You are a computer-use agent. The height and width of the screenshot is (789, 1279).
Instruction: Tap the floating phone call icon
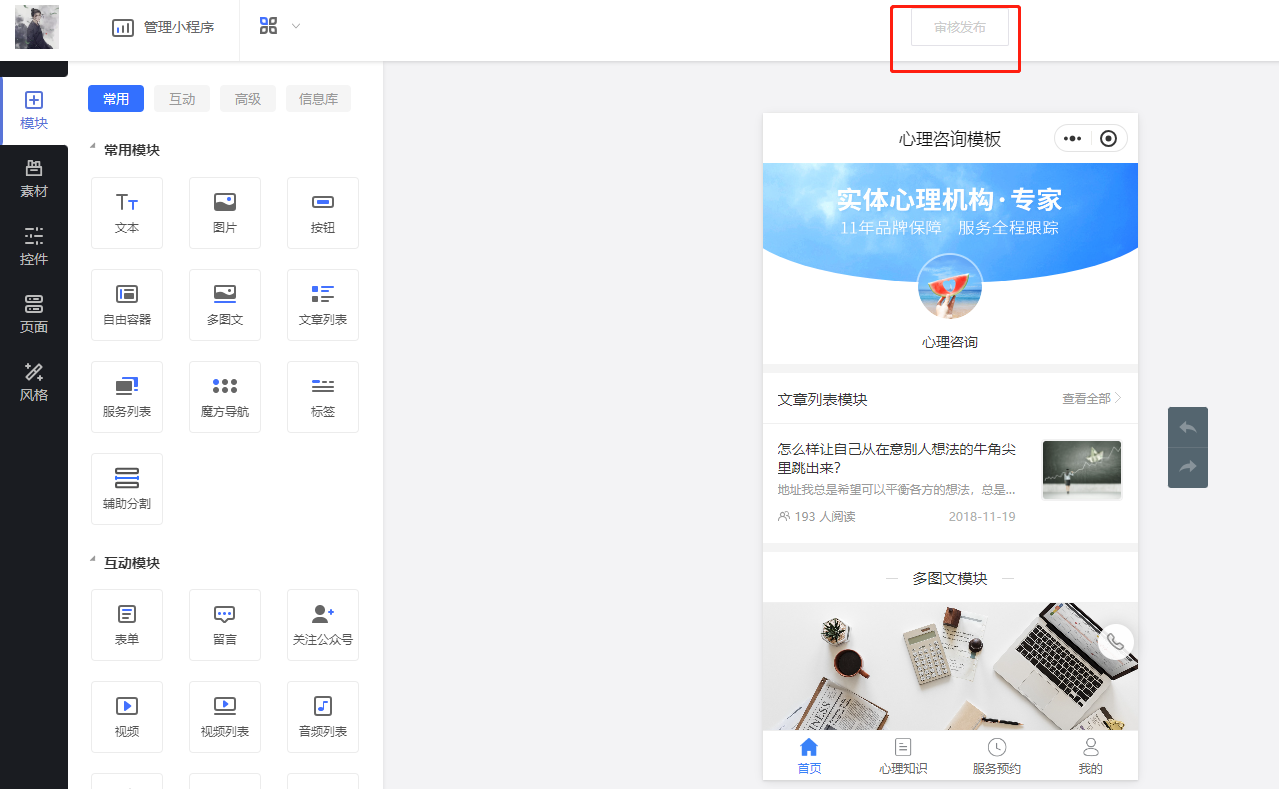(x=1116, y=642)
